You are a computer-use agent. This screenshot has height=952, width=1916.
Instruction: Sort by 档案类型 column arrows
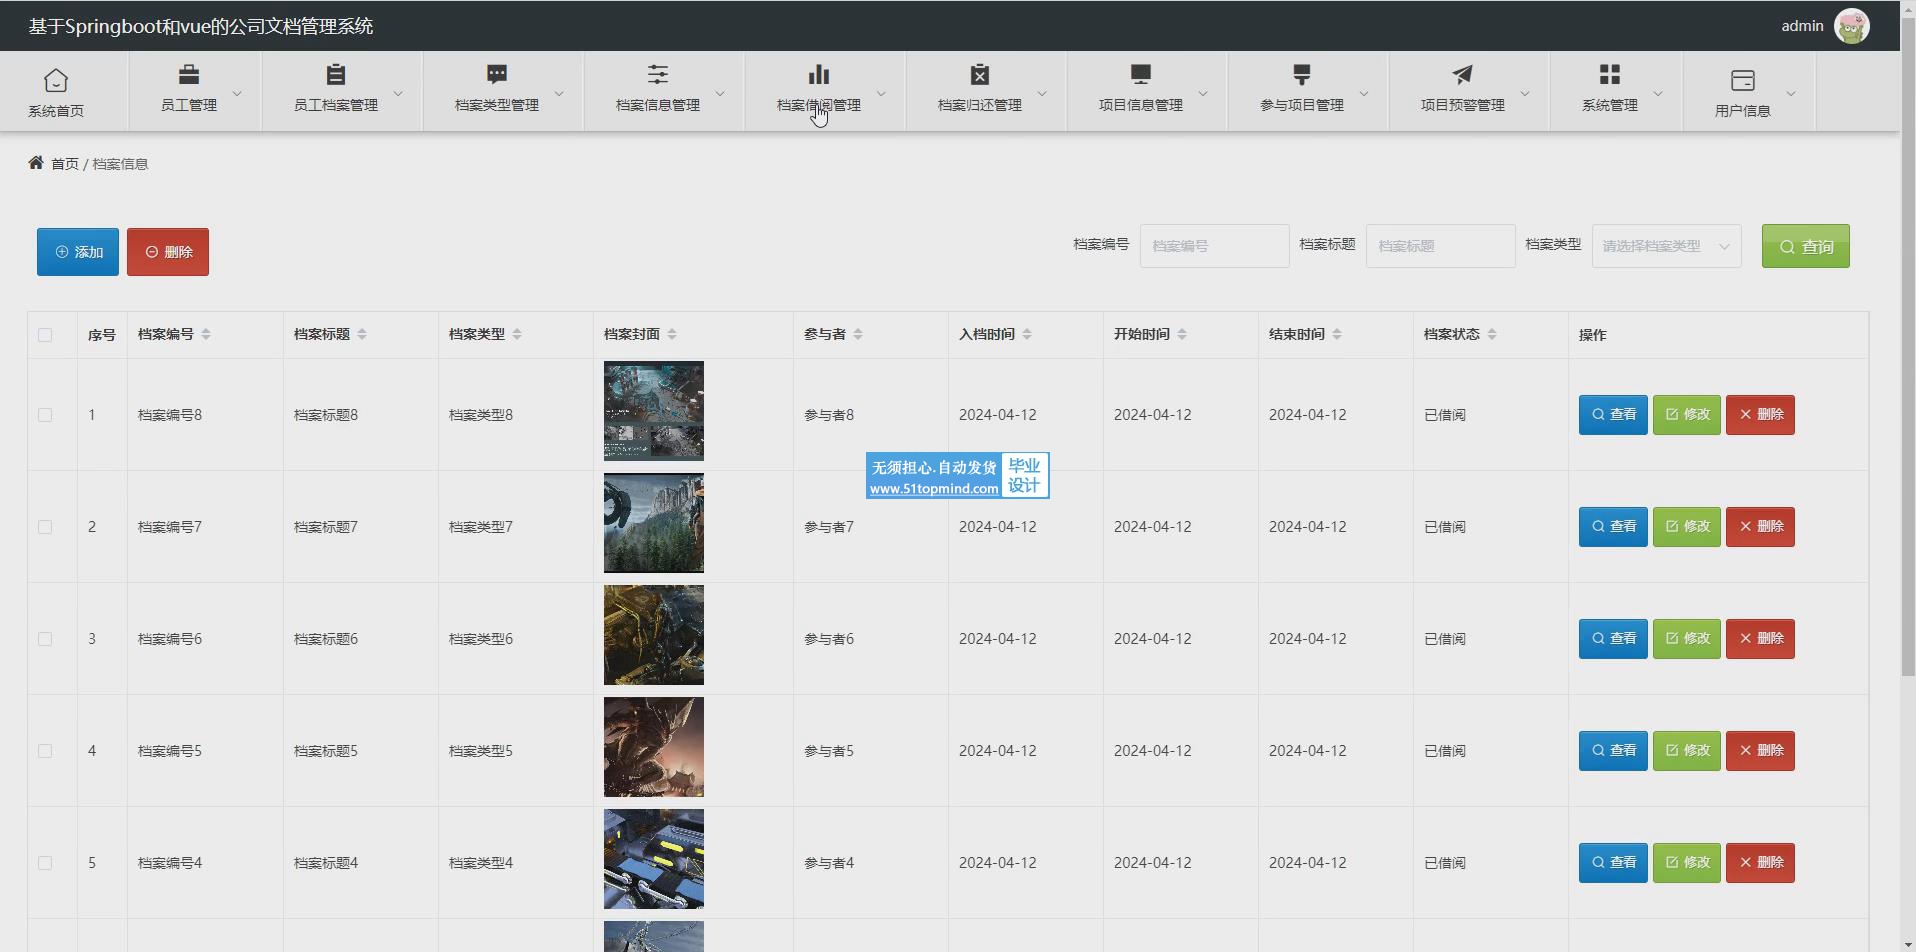[x=517, y=334]
